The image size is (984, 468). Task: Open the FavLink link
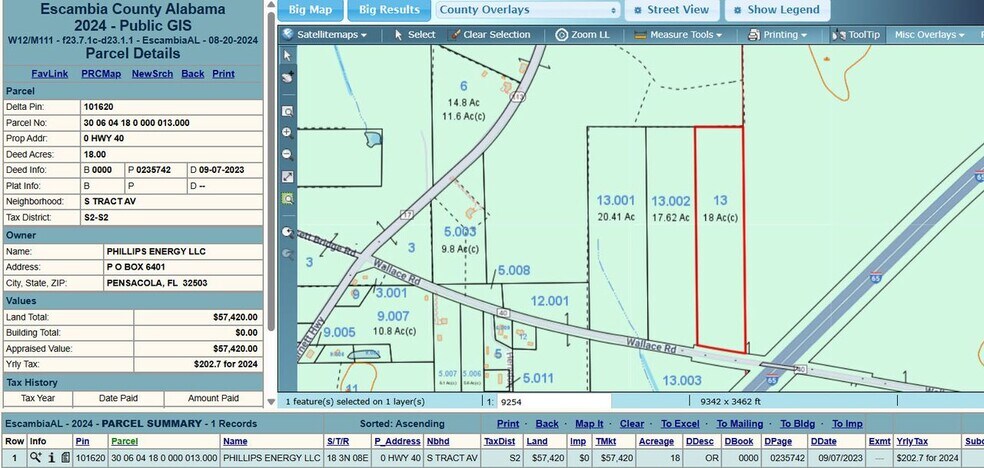coord(50,74)
